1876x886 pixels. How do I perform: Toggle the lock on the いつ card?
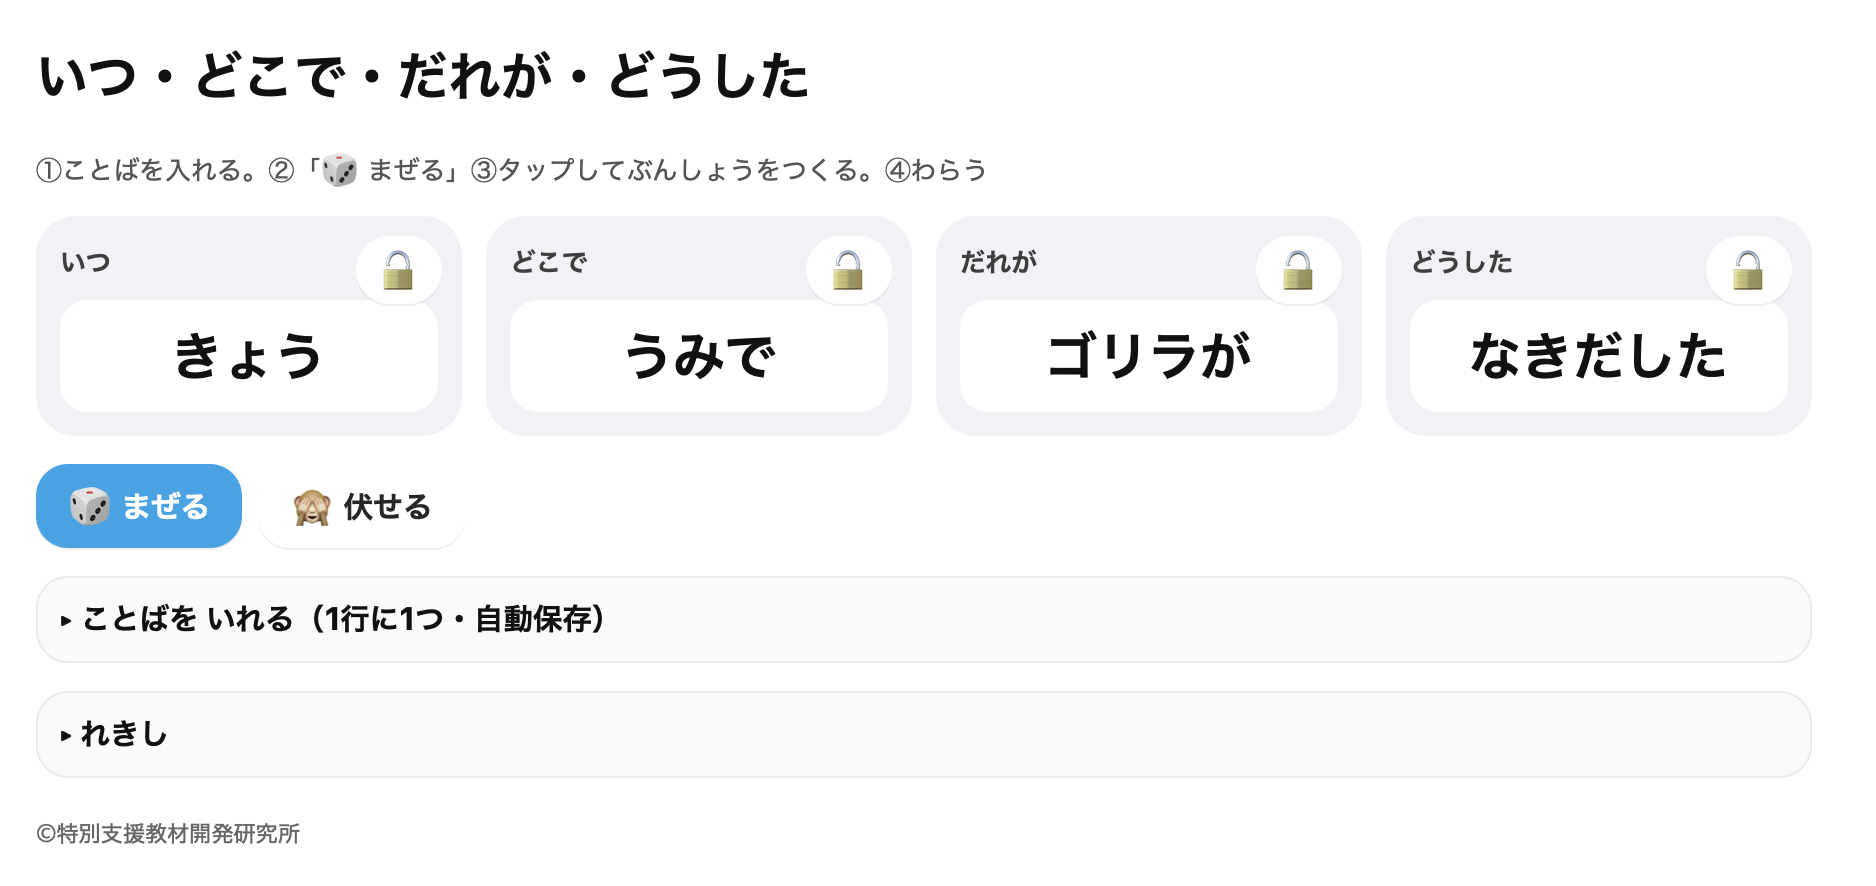pos(399,270)
